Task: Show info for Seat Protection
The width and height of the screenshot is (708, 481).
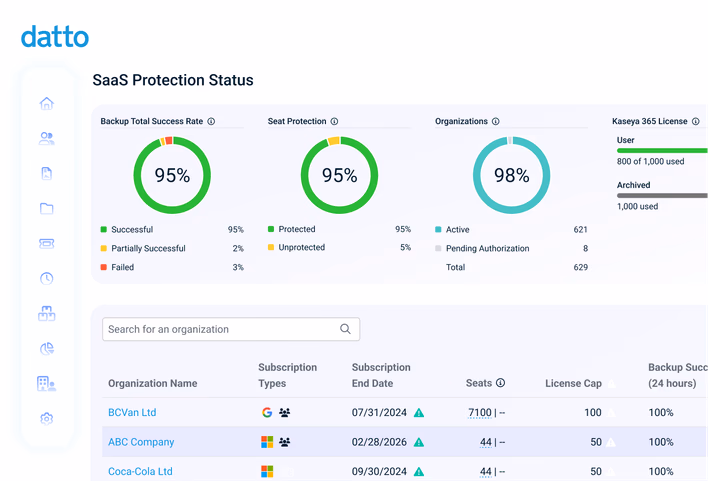Action: pos(335,121)
